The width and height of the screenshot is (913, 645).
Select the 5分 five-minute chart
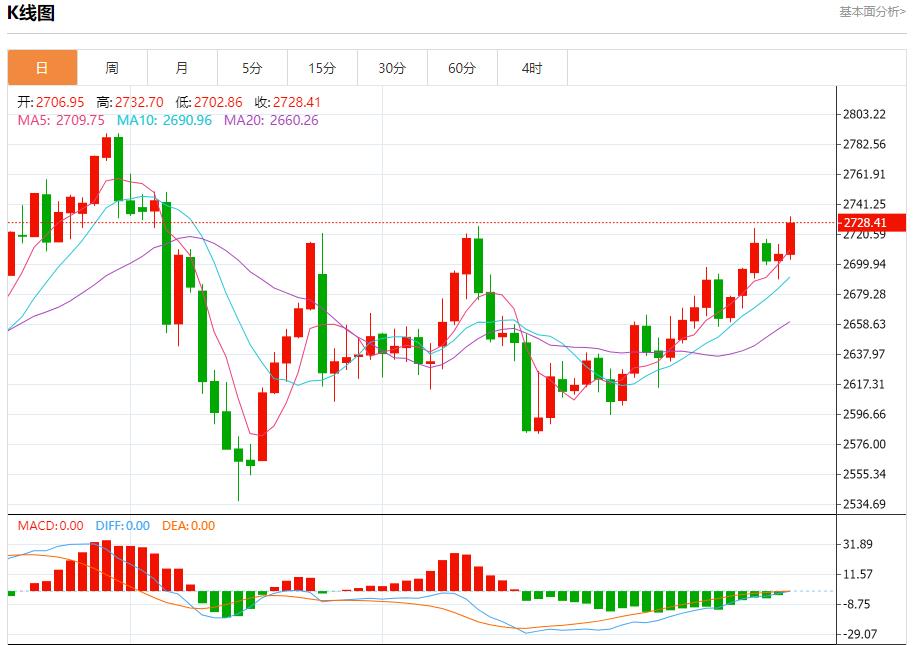pos(252,68)
